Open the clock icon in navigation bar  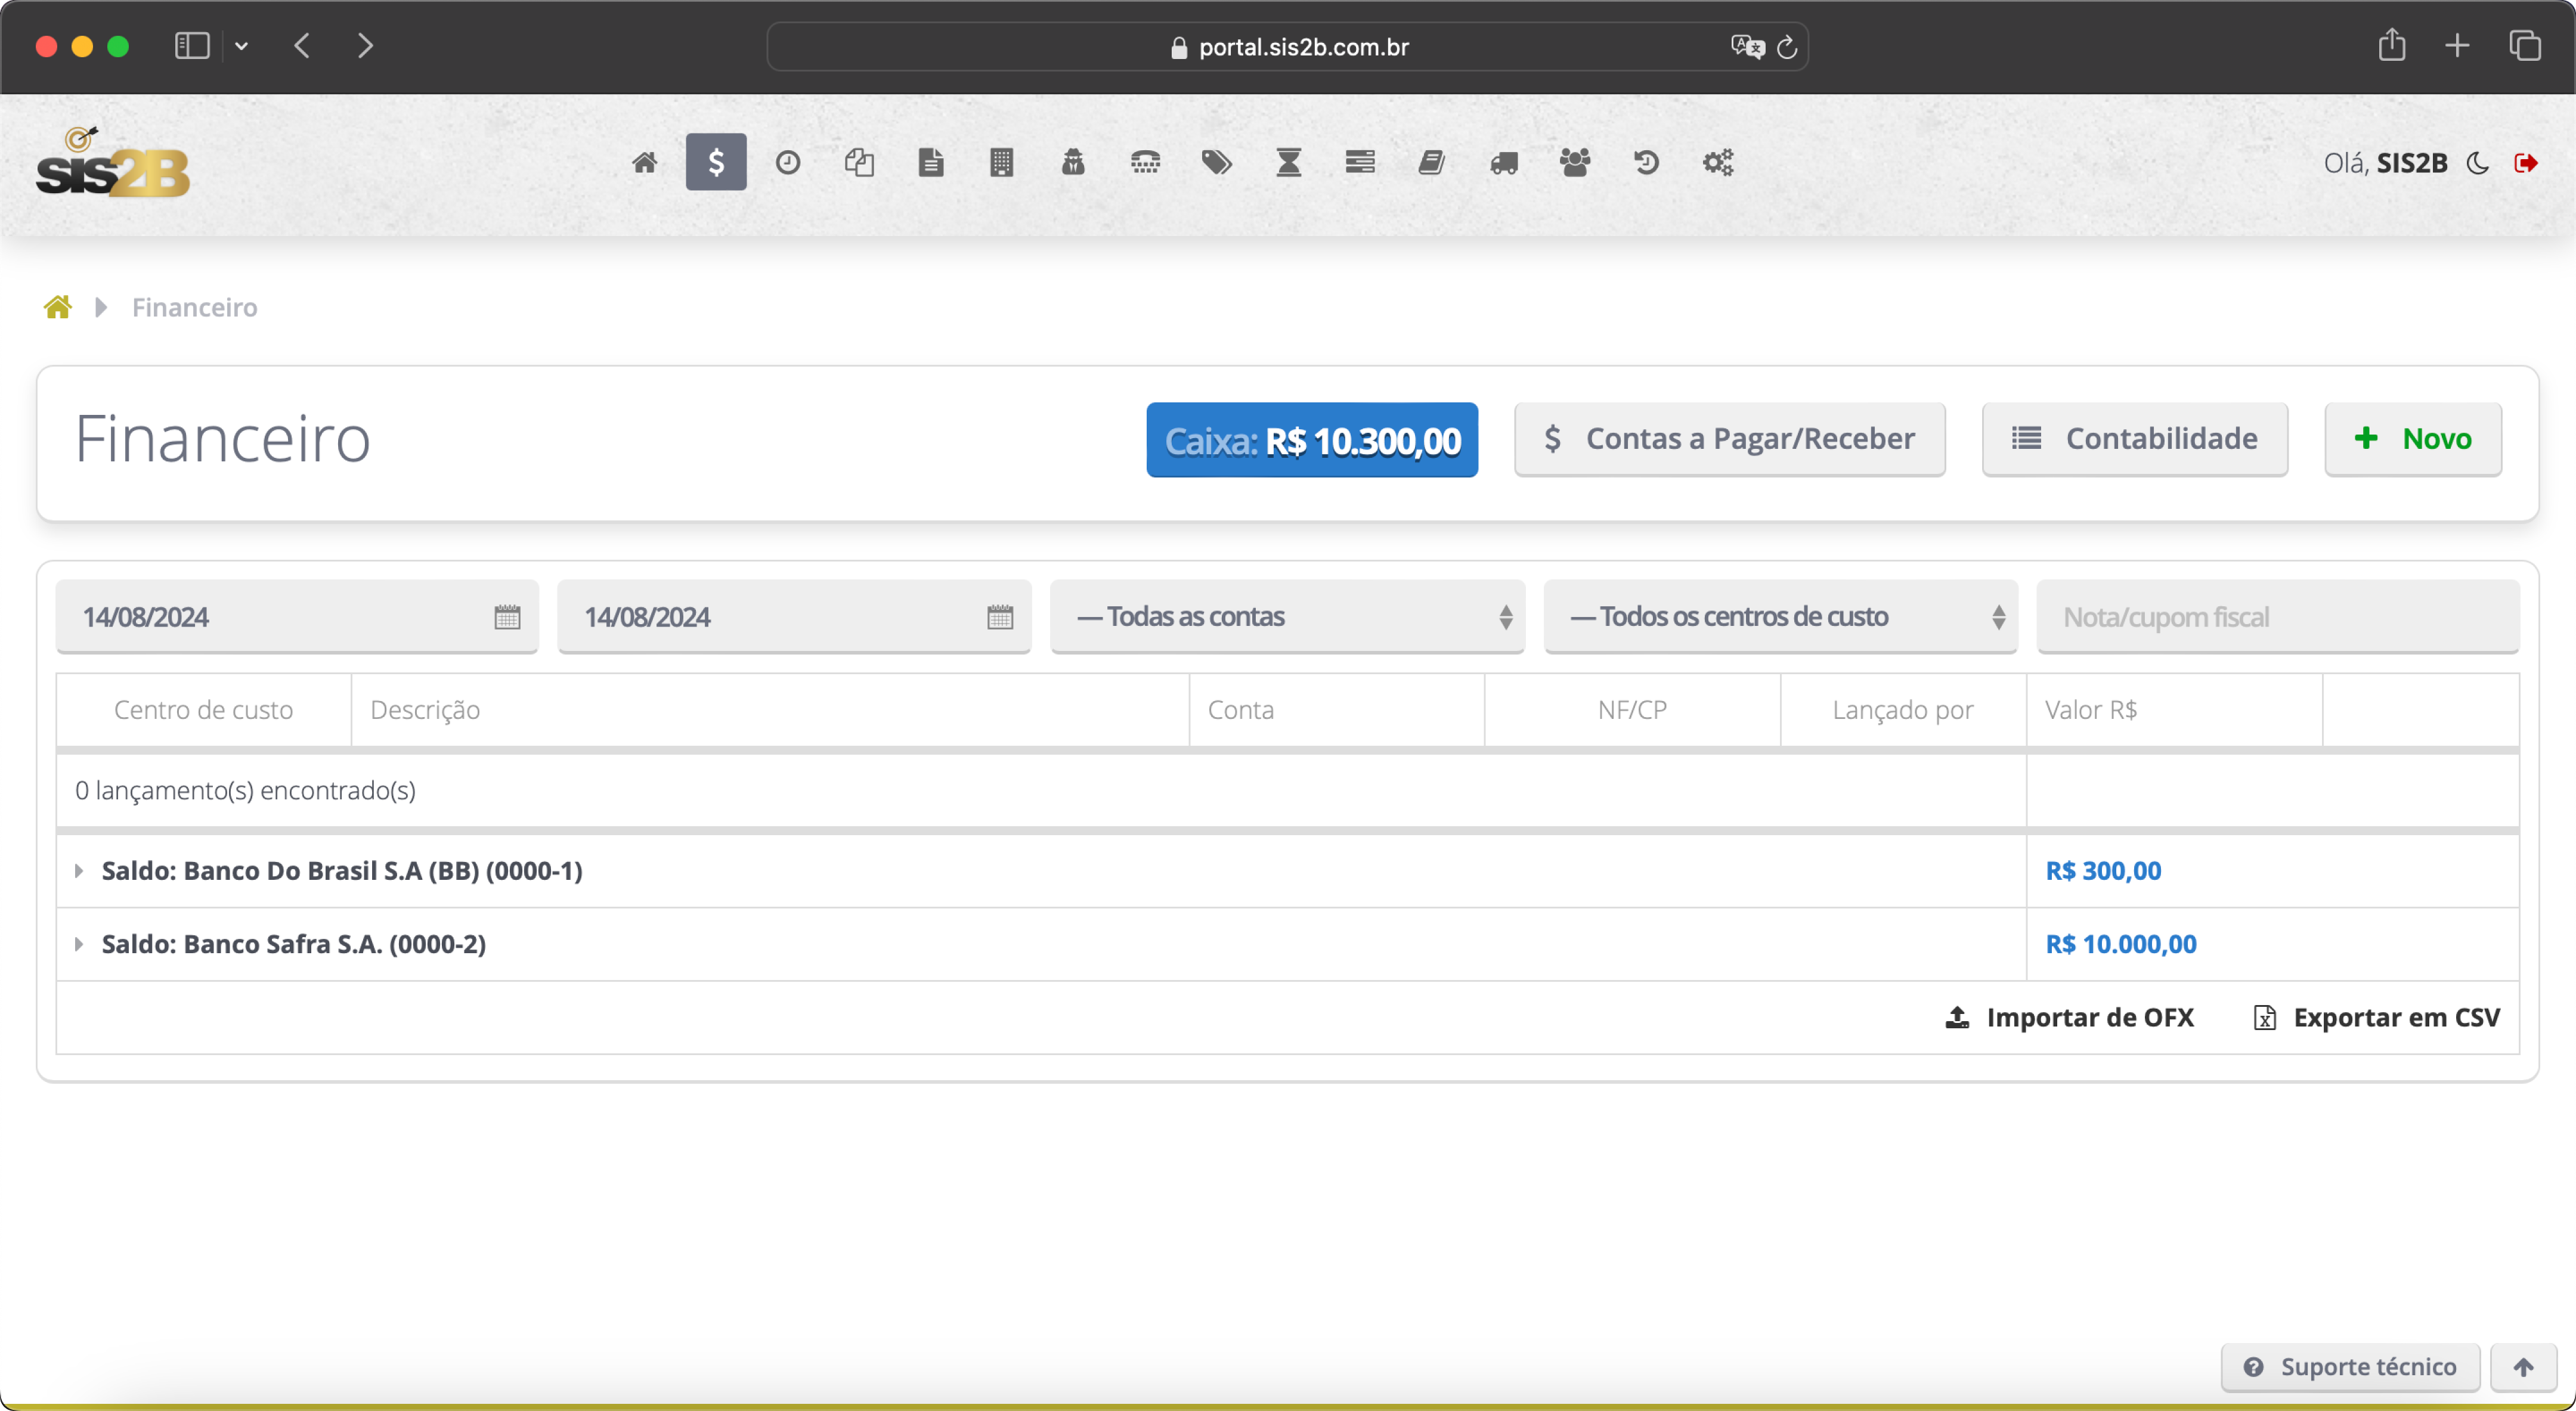pos(788,162)
